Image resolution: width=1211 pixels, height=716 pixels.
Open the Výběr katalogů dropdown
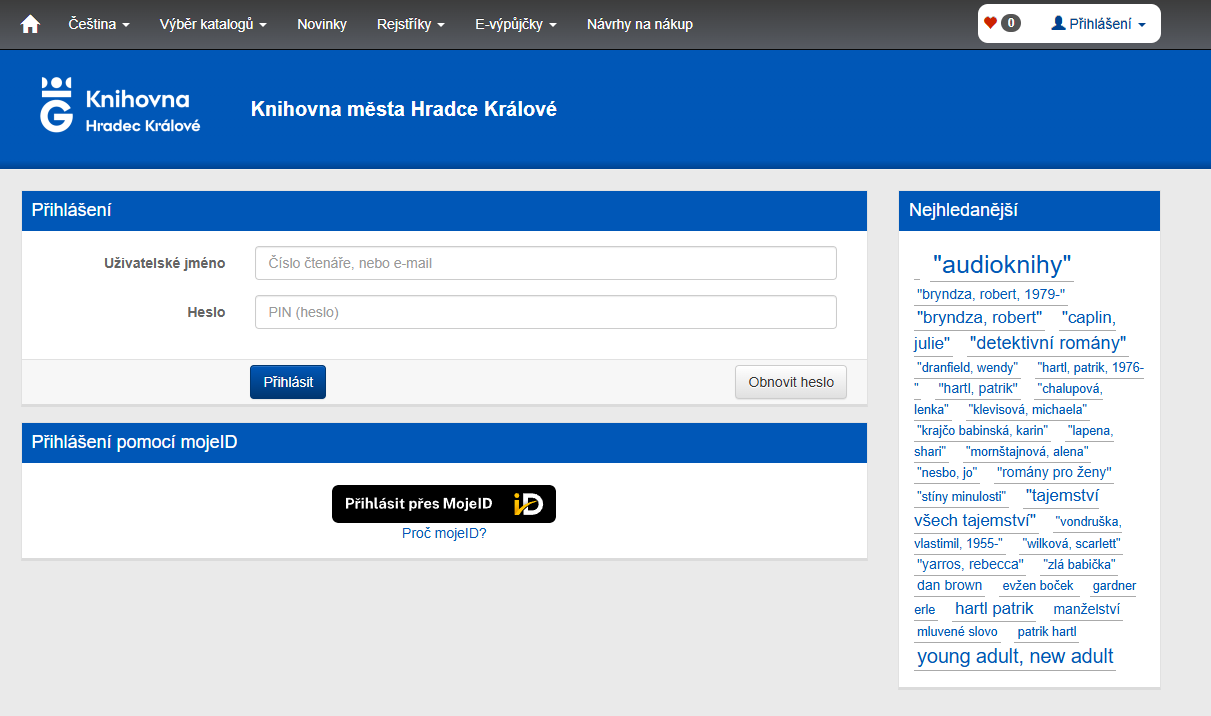click(x=213, y=24)
